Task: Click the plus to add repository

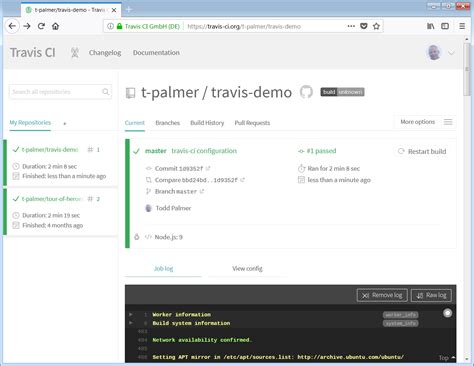Action: (x=65, y=124)
